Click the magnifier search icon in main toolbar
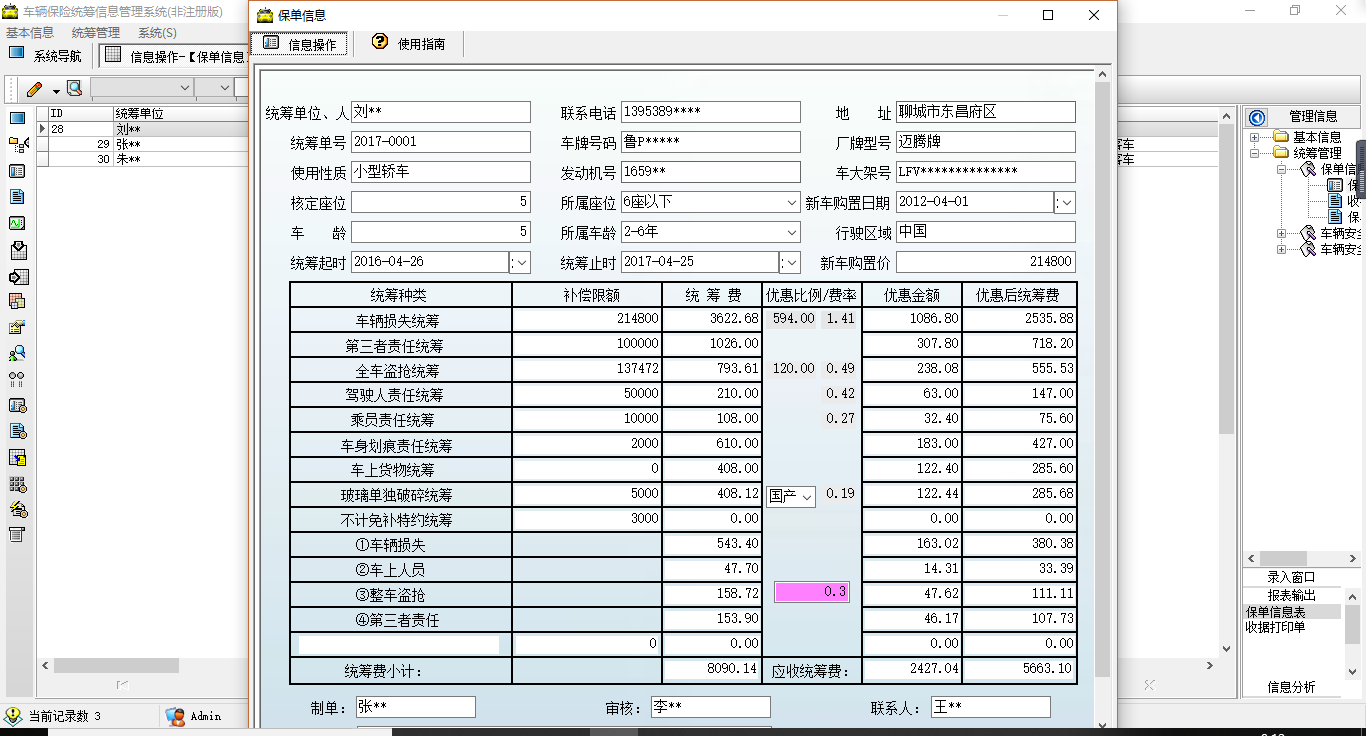 [74, 88]
